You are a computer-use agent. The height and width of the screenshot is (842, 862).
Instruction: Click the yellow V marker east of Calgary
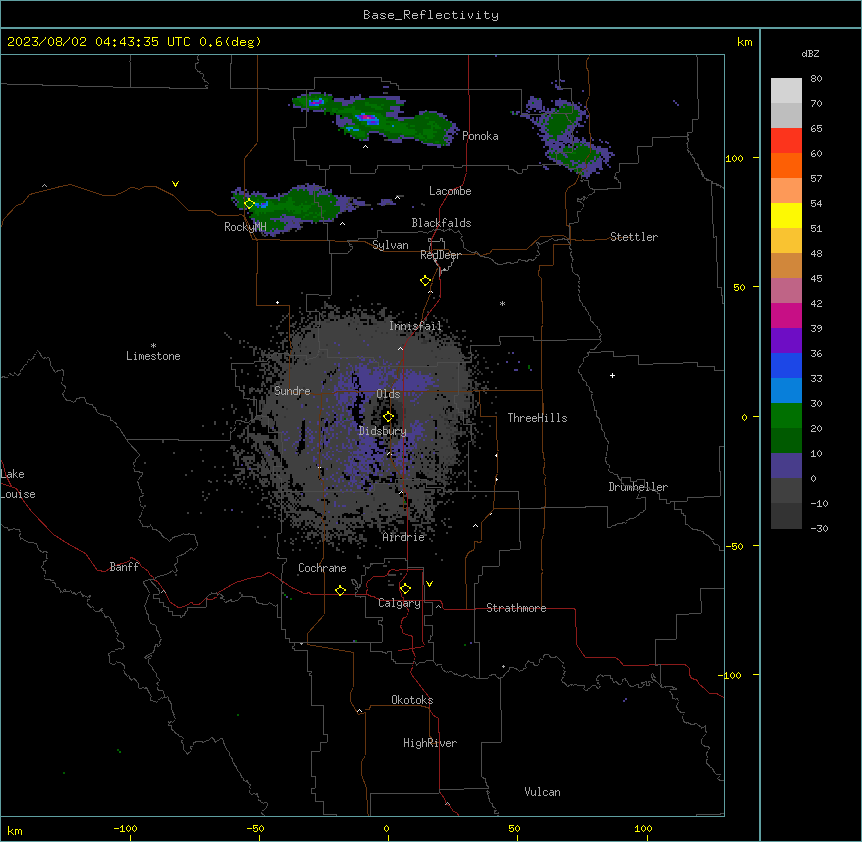429,584
